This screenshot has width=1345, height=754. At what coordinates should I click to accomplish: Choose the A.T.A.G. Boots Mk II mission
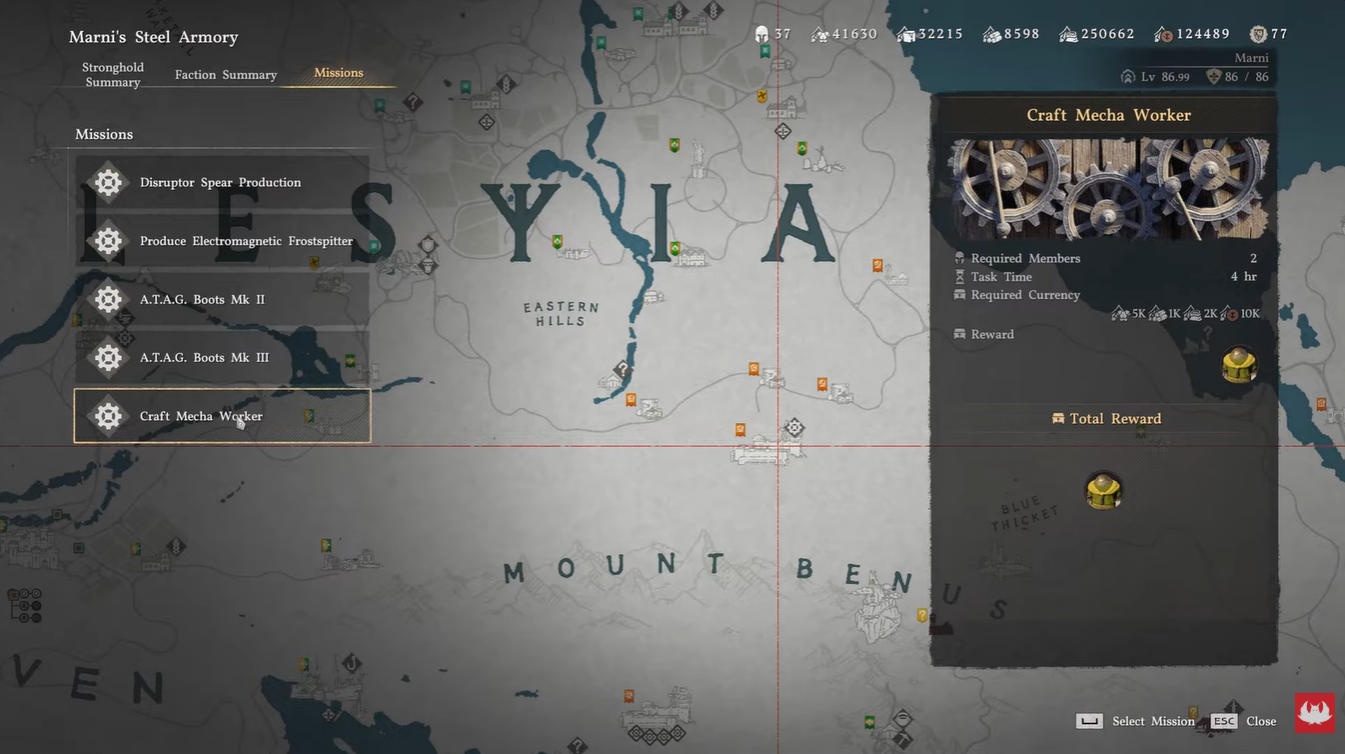click(x=222, y=299)
